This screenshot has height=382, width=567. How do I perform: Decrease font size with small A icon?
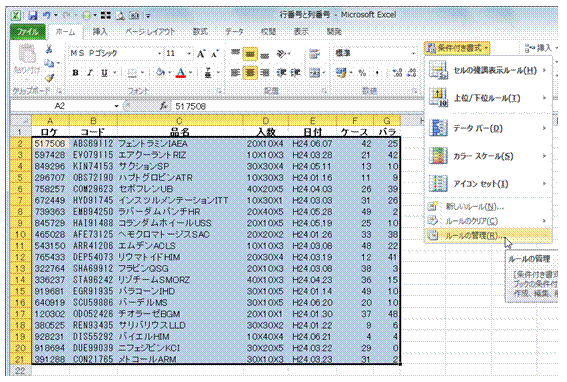tap(215, 54)
